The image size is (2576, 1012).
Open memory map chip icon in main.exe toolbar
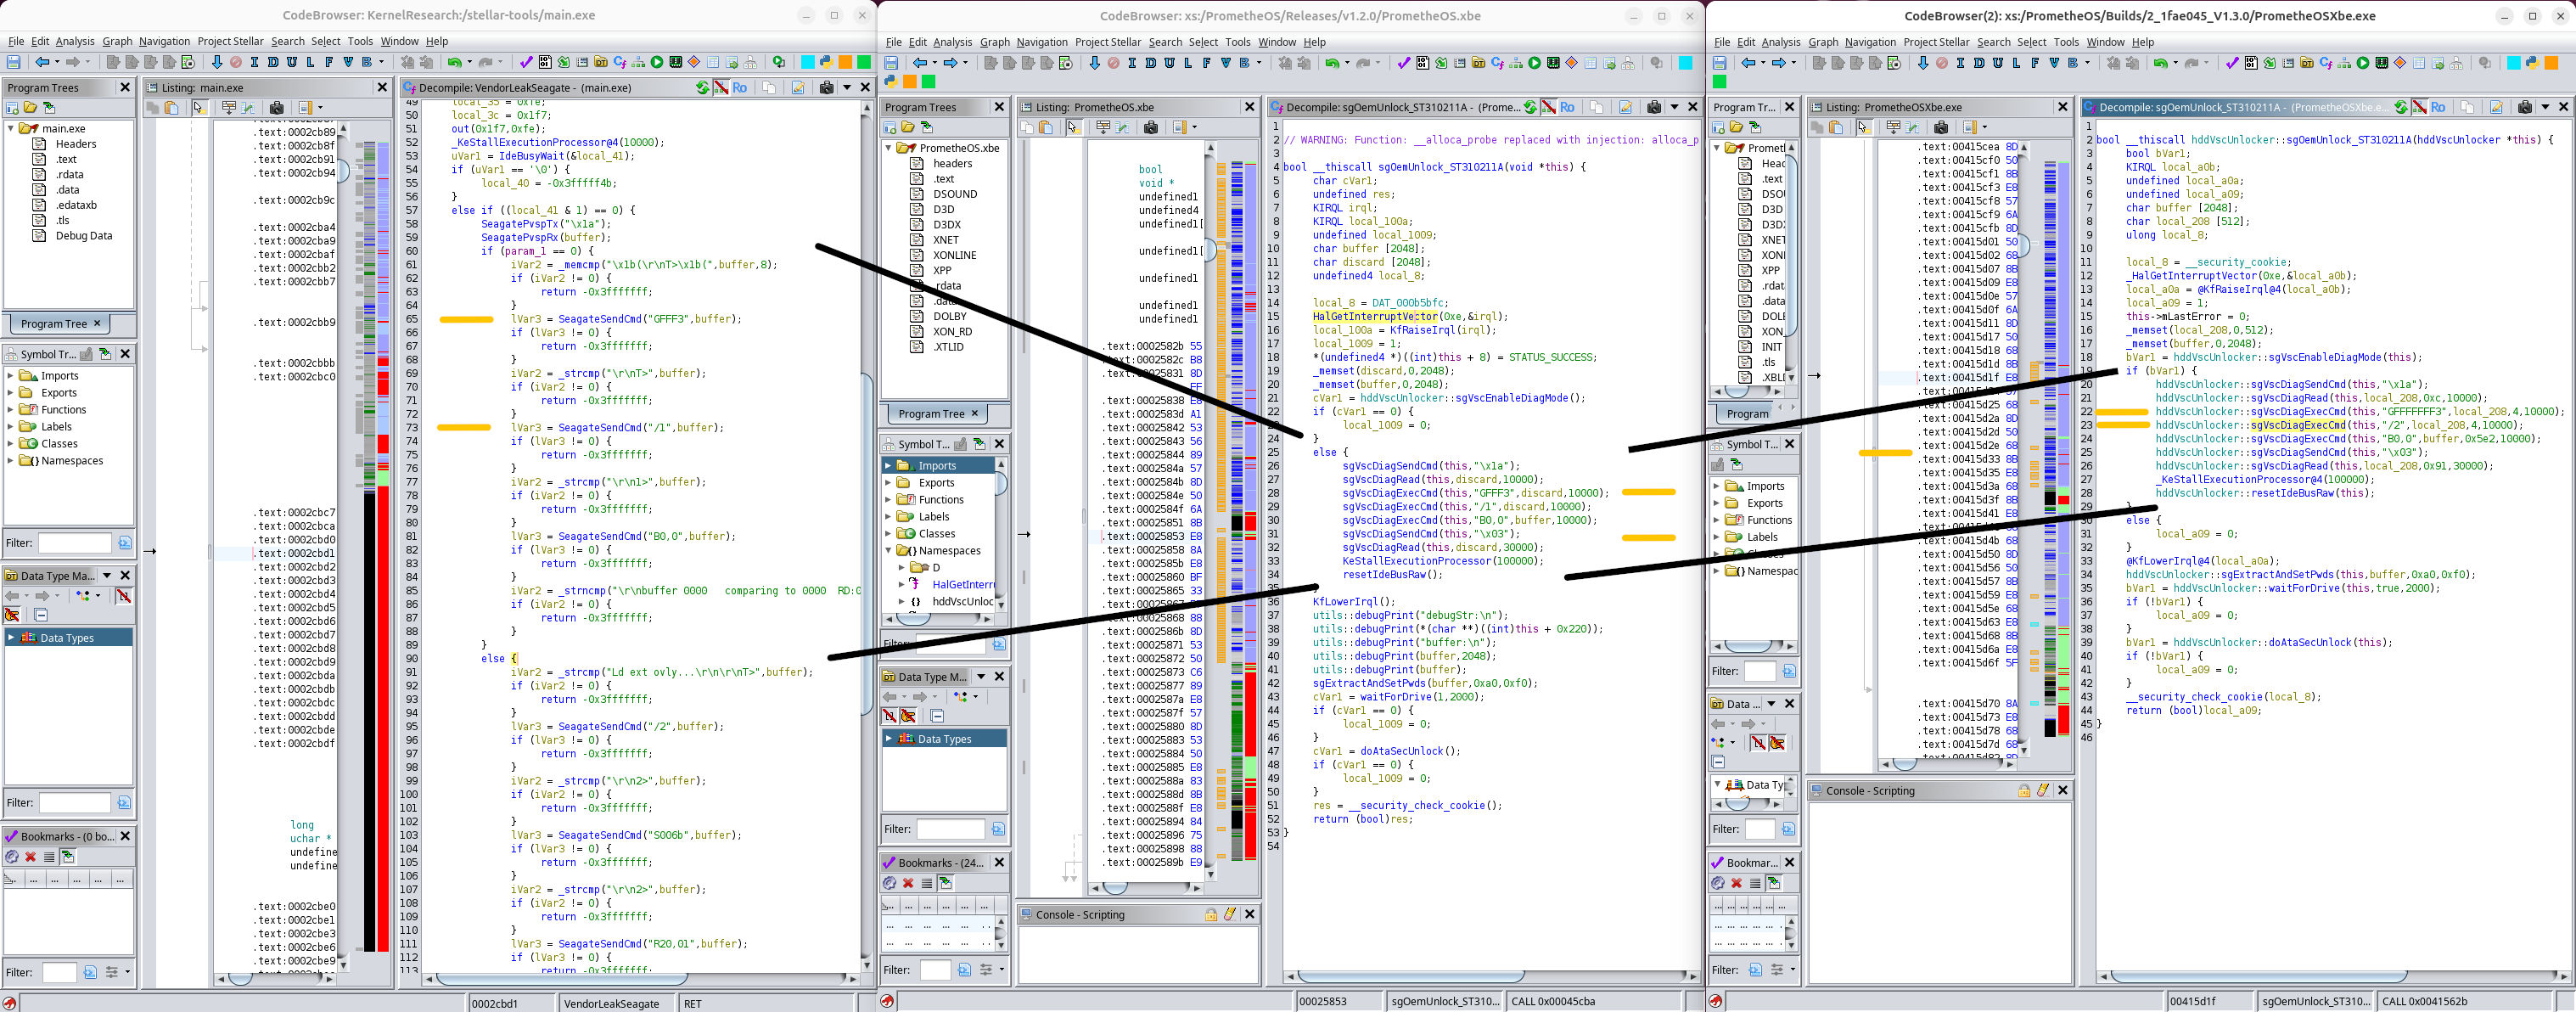[x=676, y=62]
